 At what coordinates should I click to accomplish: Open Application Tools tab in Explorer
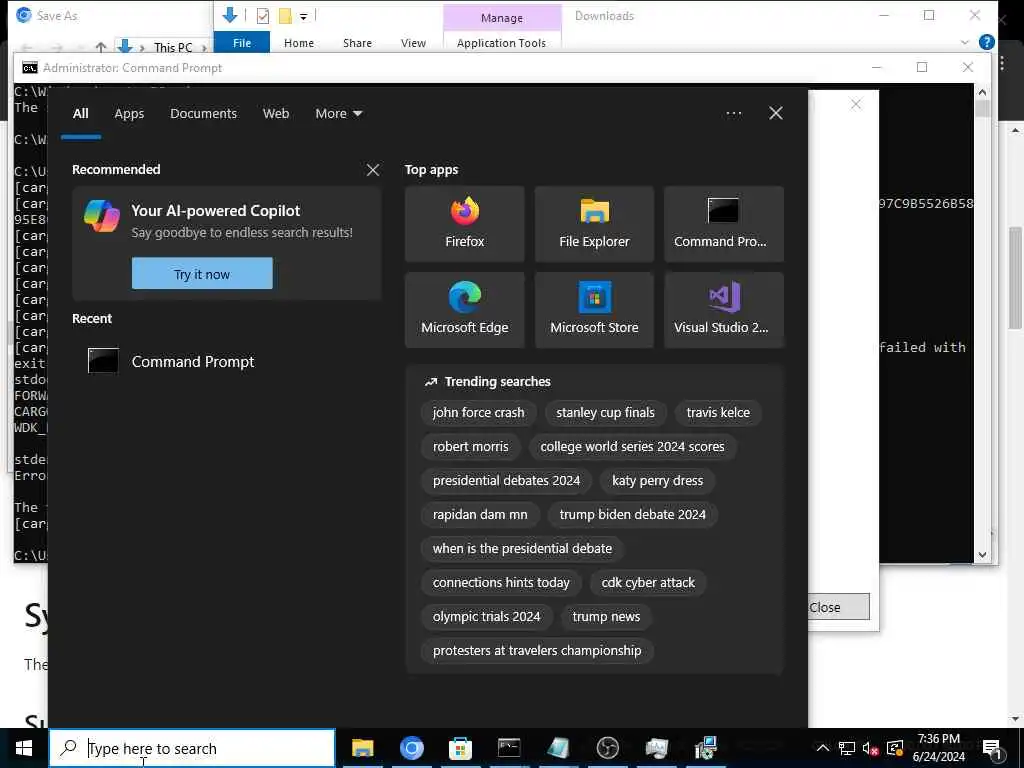click(501, 42)
